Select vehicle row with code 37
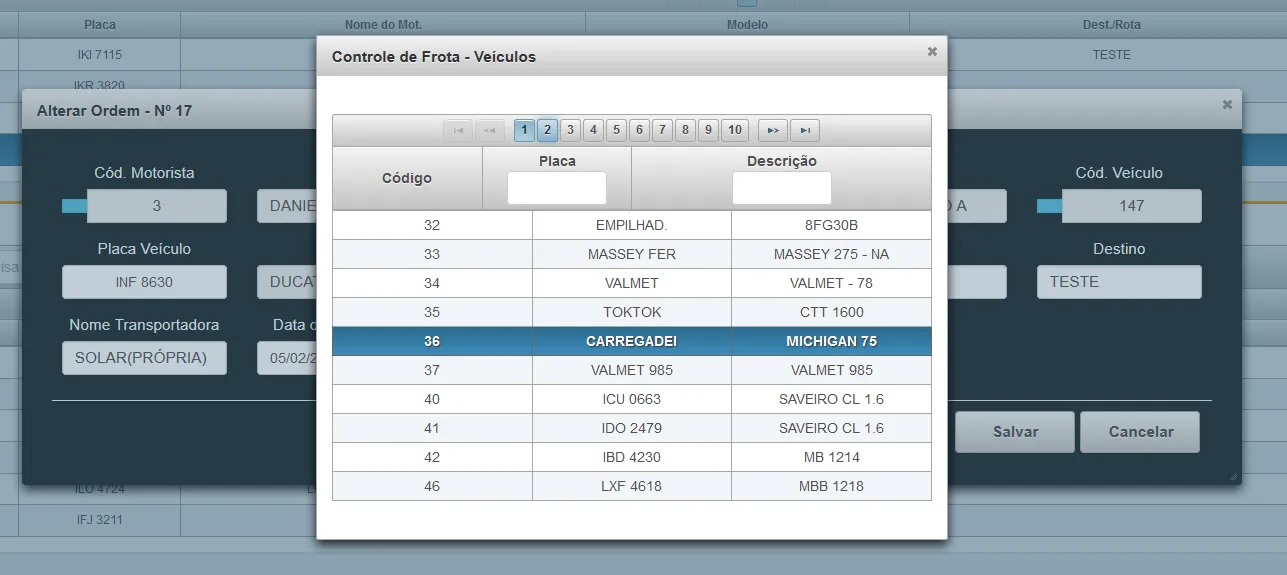This screenshot has width=1287, height=575. [x=632, y=370]
